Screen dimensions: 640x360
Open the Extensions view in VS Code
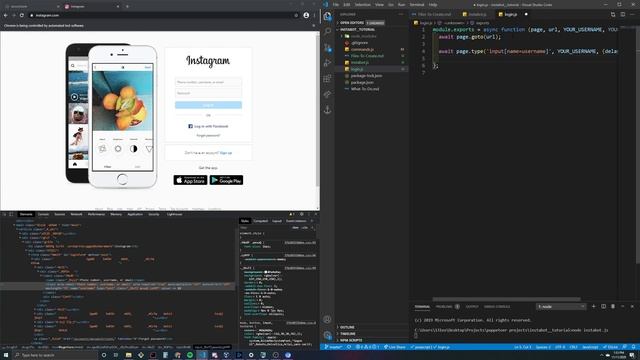[327, 78]
